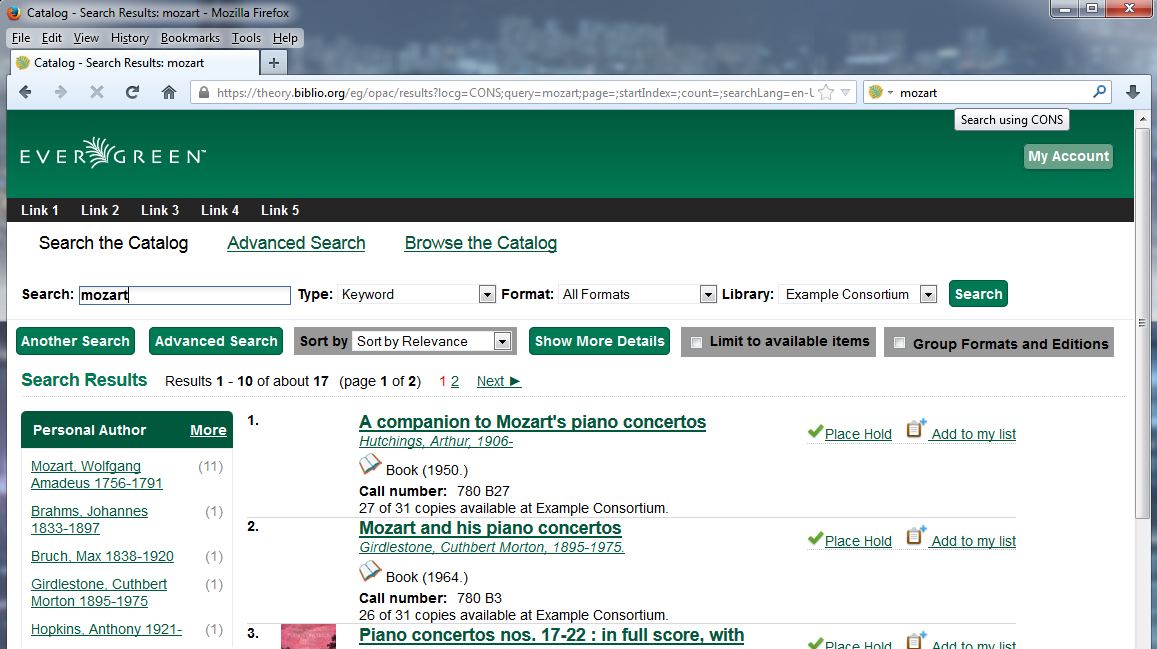Click the Evergreen logo
This screenshot has height=649, width=1157.
tap(111, 155)
